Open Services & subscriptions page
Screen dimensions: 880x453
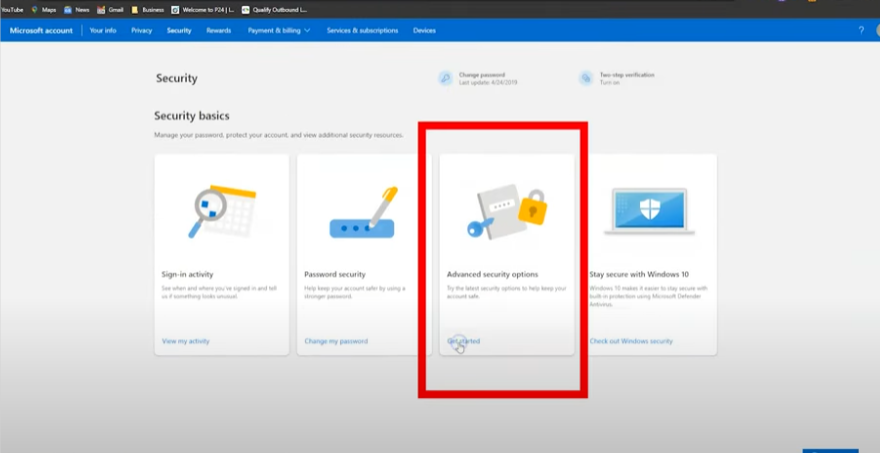tap(362, 31)
